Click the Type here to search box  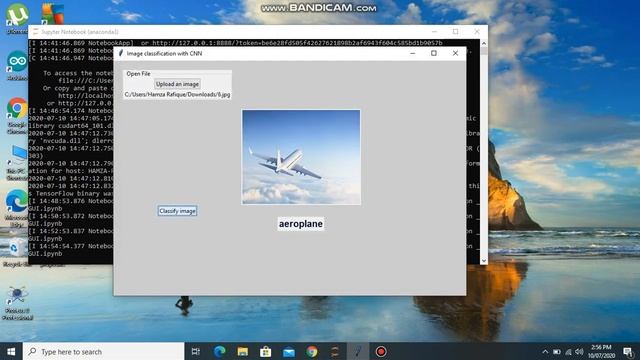coord(104,351)
